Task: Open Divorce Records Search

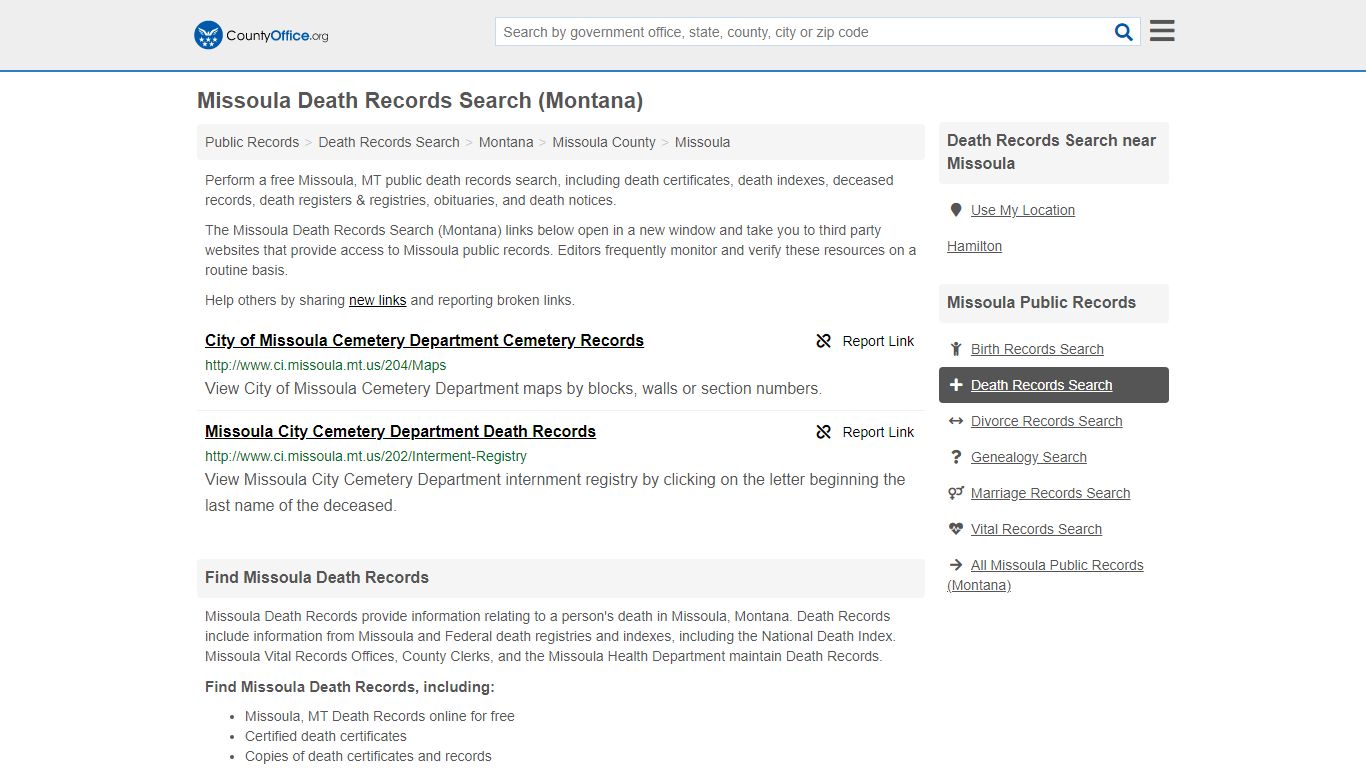Action: [x=1046, y=421]
